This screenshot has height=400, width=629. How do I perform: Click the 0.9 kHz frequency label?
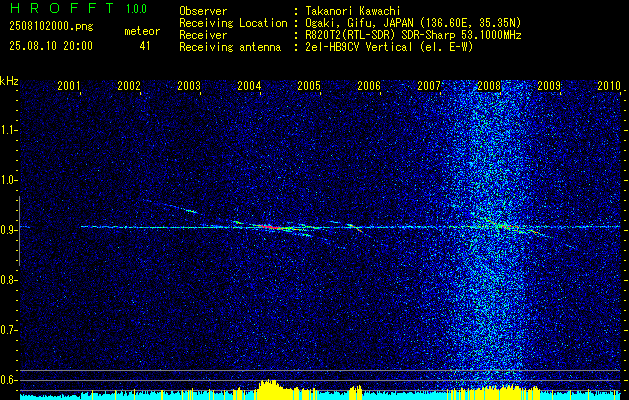pos(7,230)
